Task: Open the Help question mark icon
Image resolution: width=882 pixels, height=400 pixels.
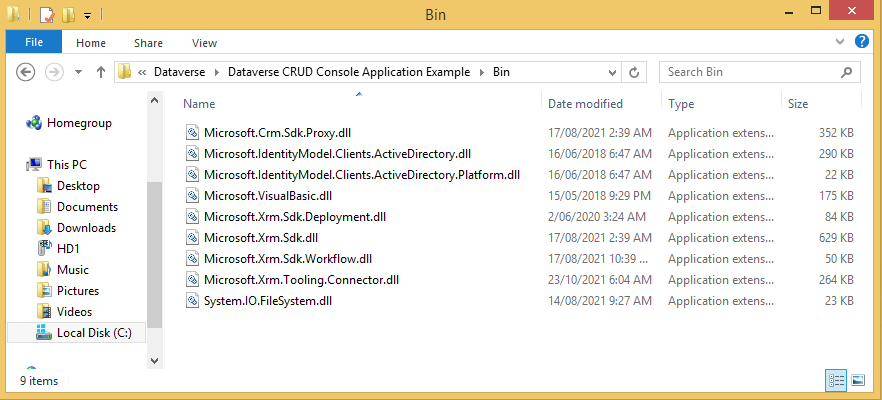Action: point(861,42)
